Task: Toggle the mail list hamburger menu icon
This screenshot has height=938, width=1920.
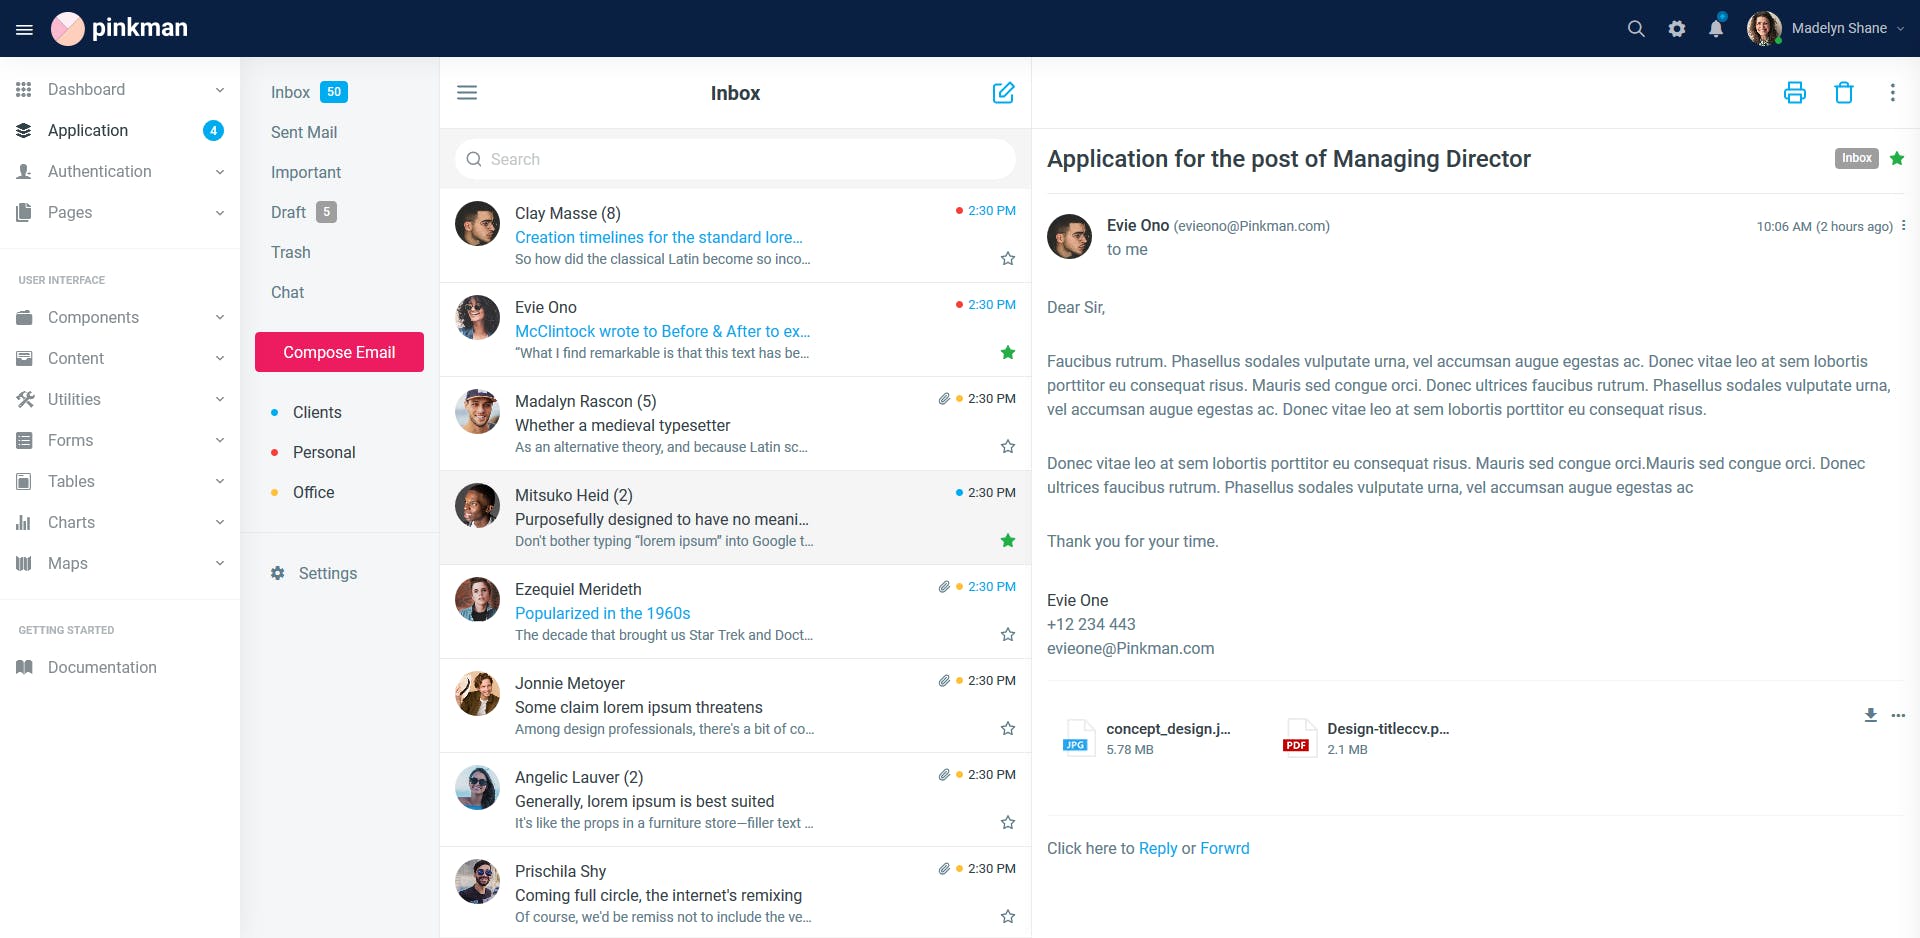Action: (467, 93)
